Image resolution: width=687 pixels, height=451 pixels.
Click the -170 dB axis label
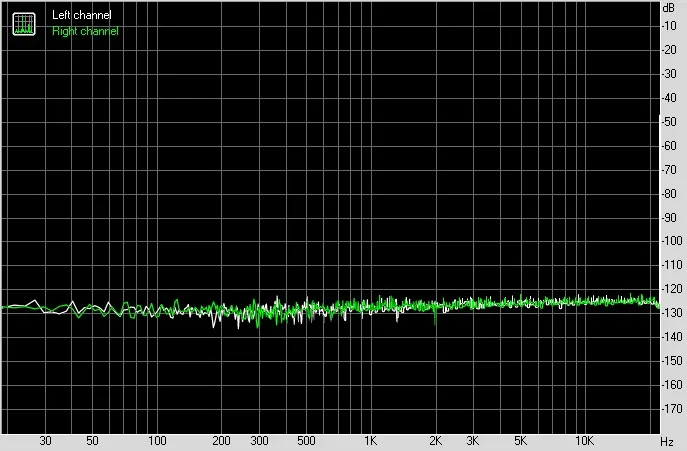click(672, 408)
